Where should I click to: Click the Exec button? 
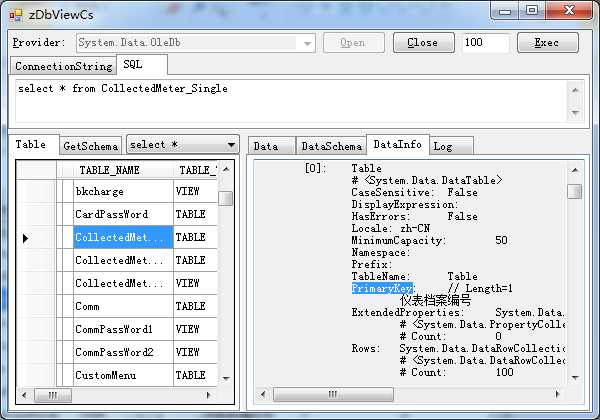point(548,42)
